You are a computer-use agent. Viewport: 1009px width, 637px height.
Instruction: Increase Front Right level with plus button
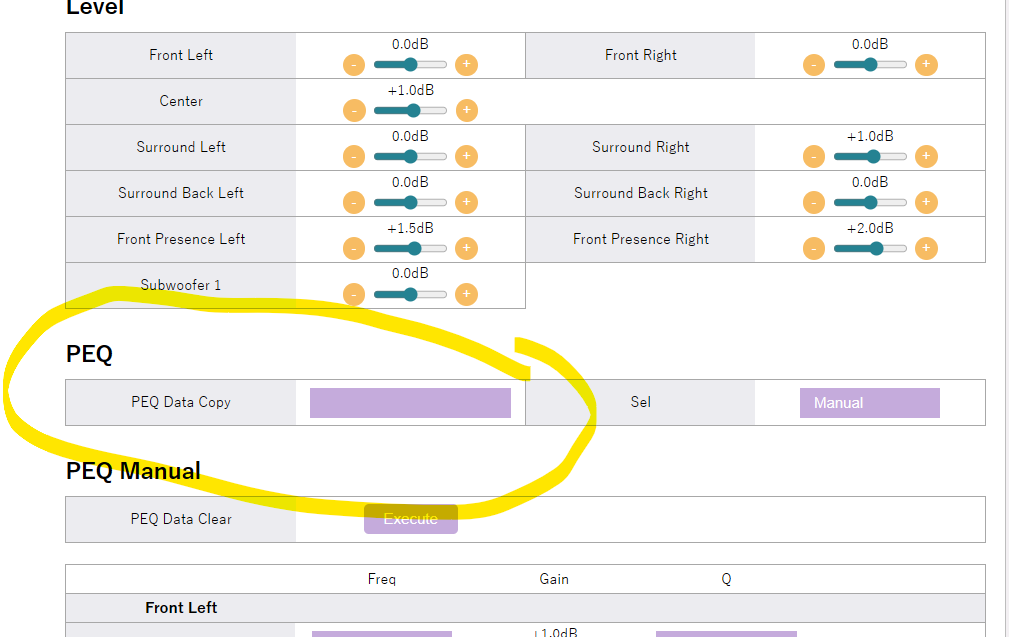(926, 65)
